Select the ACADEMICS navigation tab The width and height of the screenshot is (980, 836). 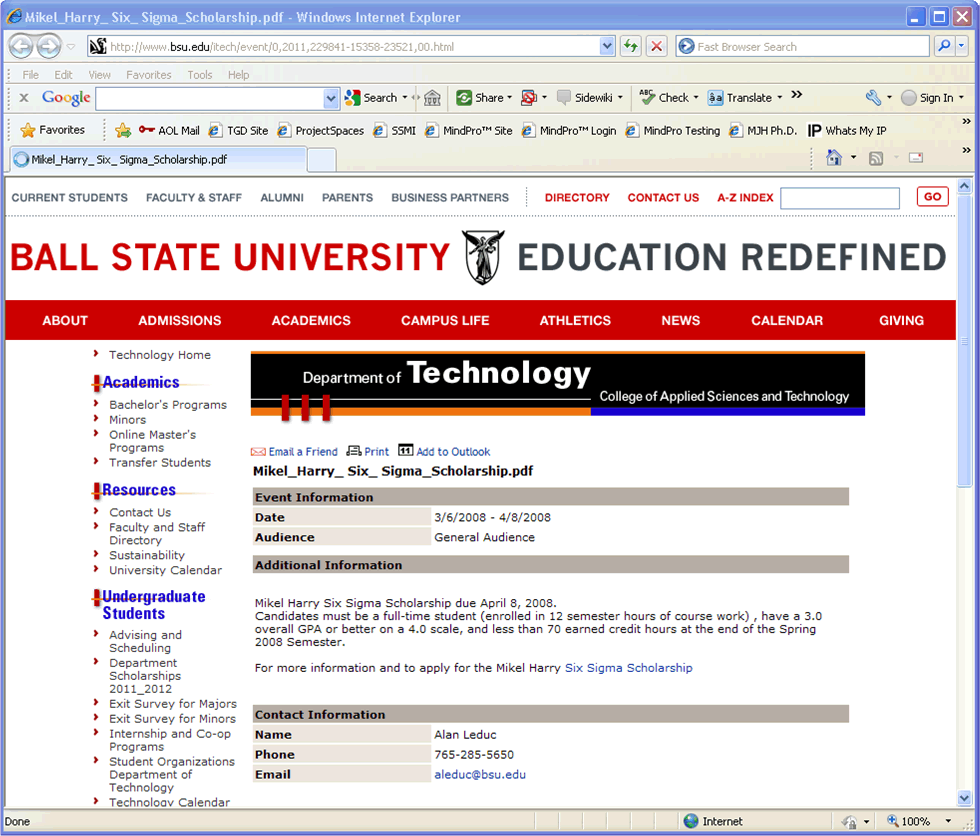(311, 321)
